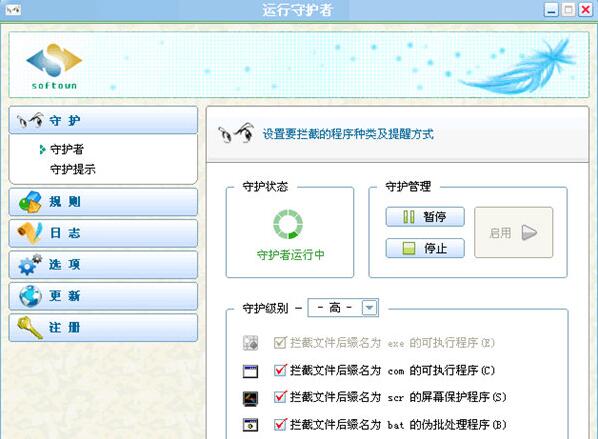
Task: Click the scroll and quill icon beside 日志
Action: 29,233
